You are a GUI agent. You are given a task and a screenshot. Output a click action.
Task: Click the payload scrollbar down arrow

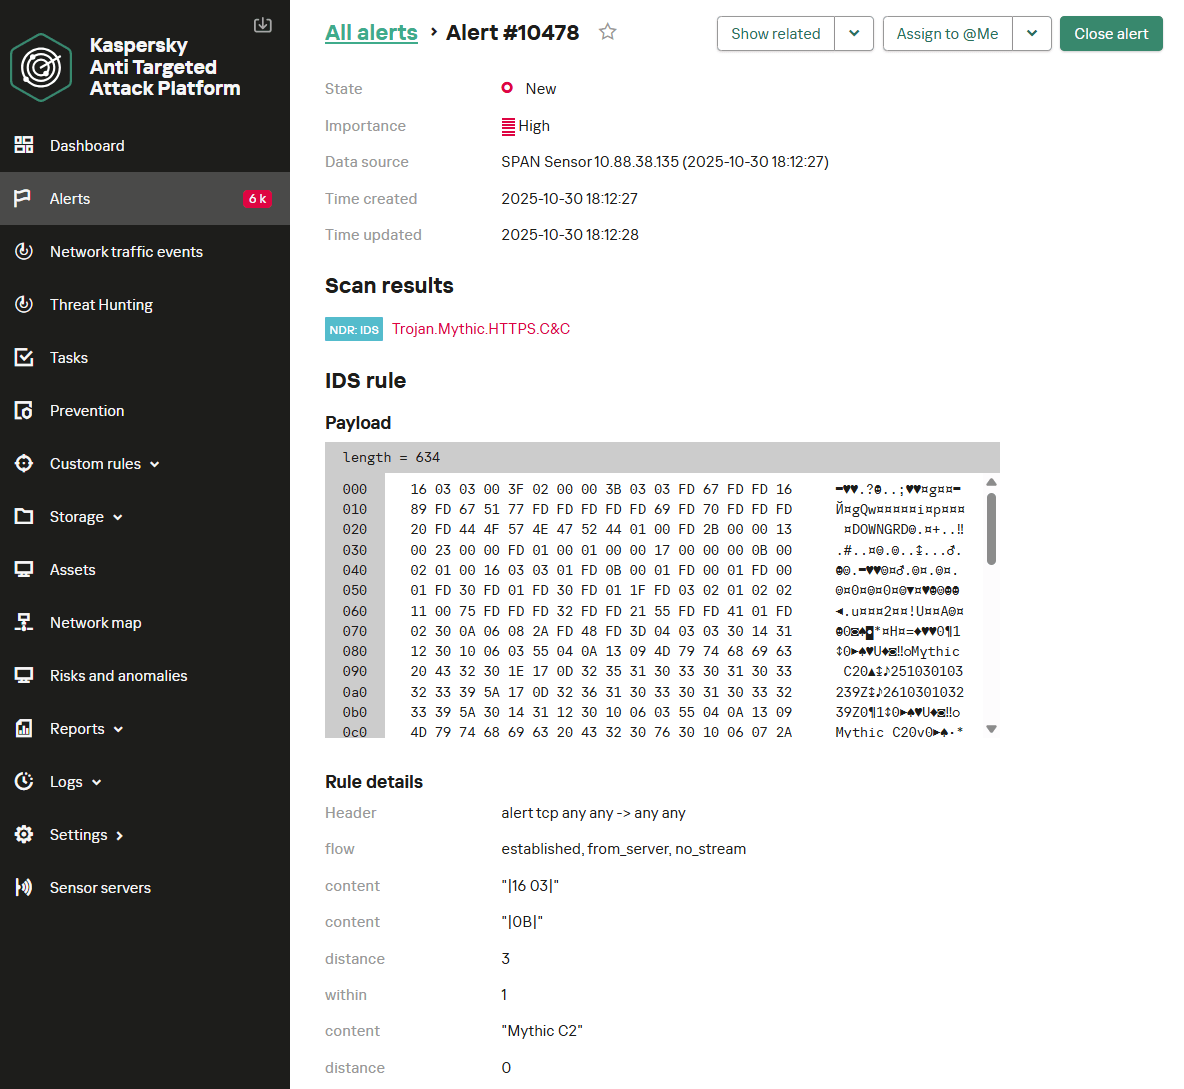coord(992,729)
